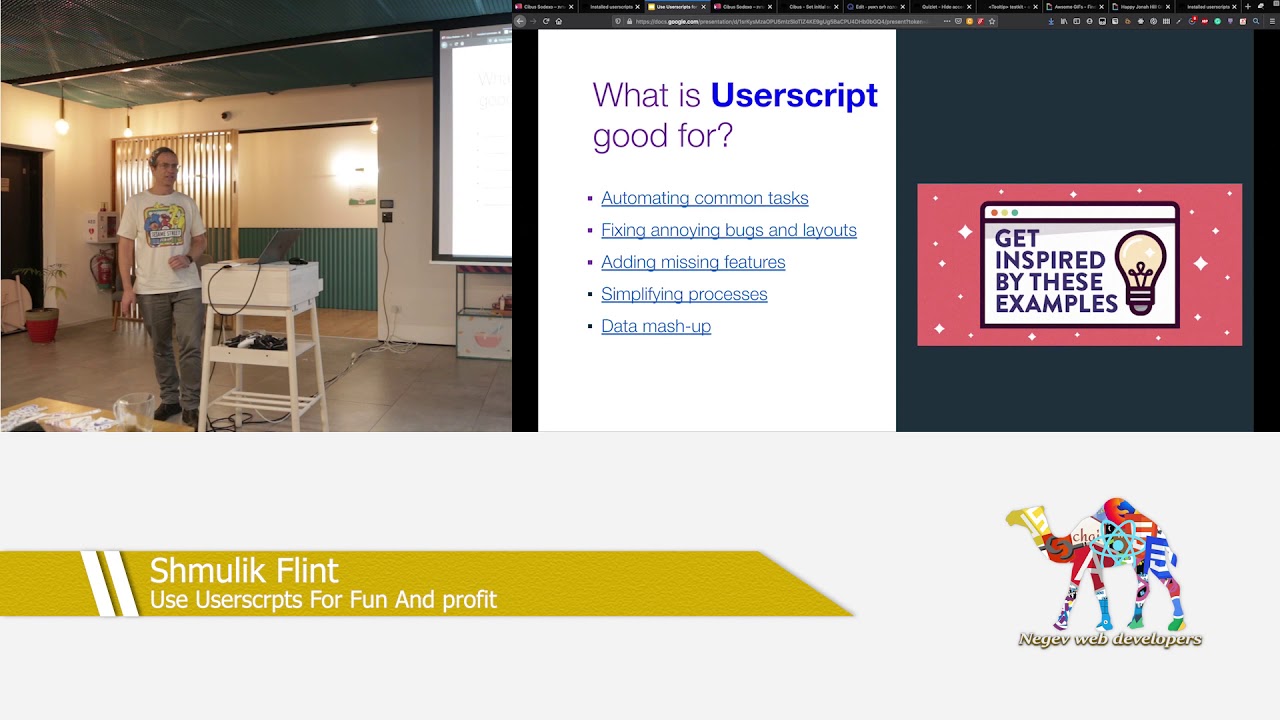Open the downloads arrow icon
The height and width of the screenshot is (720, 1280).
point(1051,21)
